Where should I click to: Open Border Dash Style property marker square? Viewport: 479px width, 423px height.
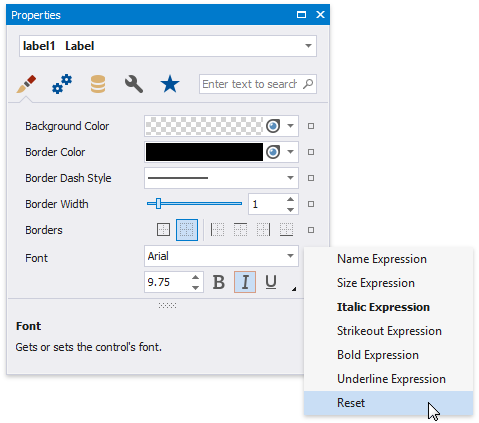[x=311, y=178]
